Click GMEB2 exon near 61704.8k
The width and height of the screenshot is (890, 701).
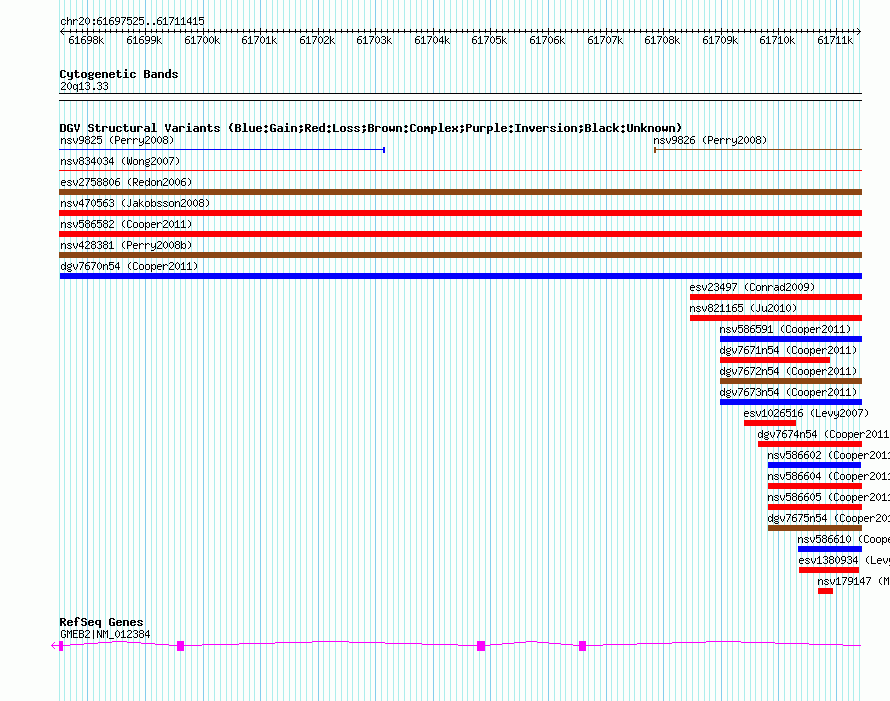(x=481, y=646)
